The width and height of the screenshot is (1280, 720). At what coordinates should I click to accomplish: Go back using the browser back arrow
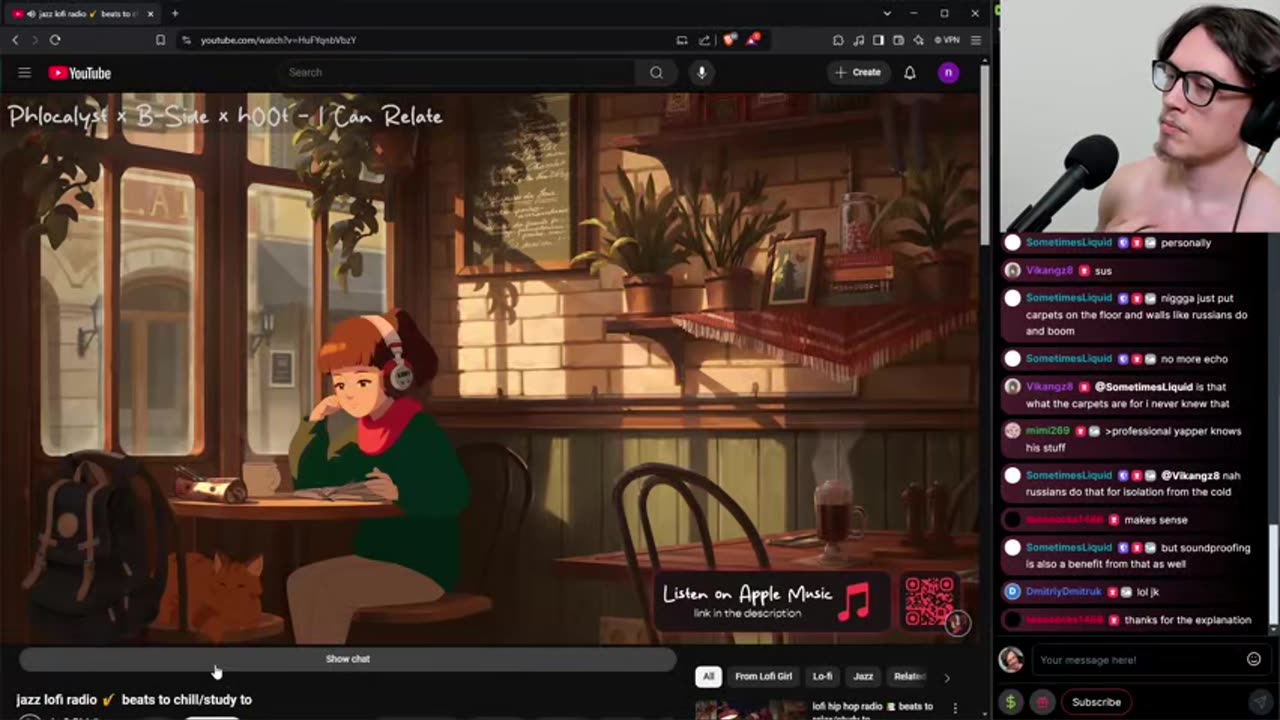point(15,40)
